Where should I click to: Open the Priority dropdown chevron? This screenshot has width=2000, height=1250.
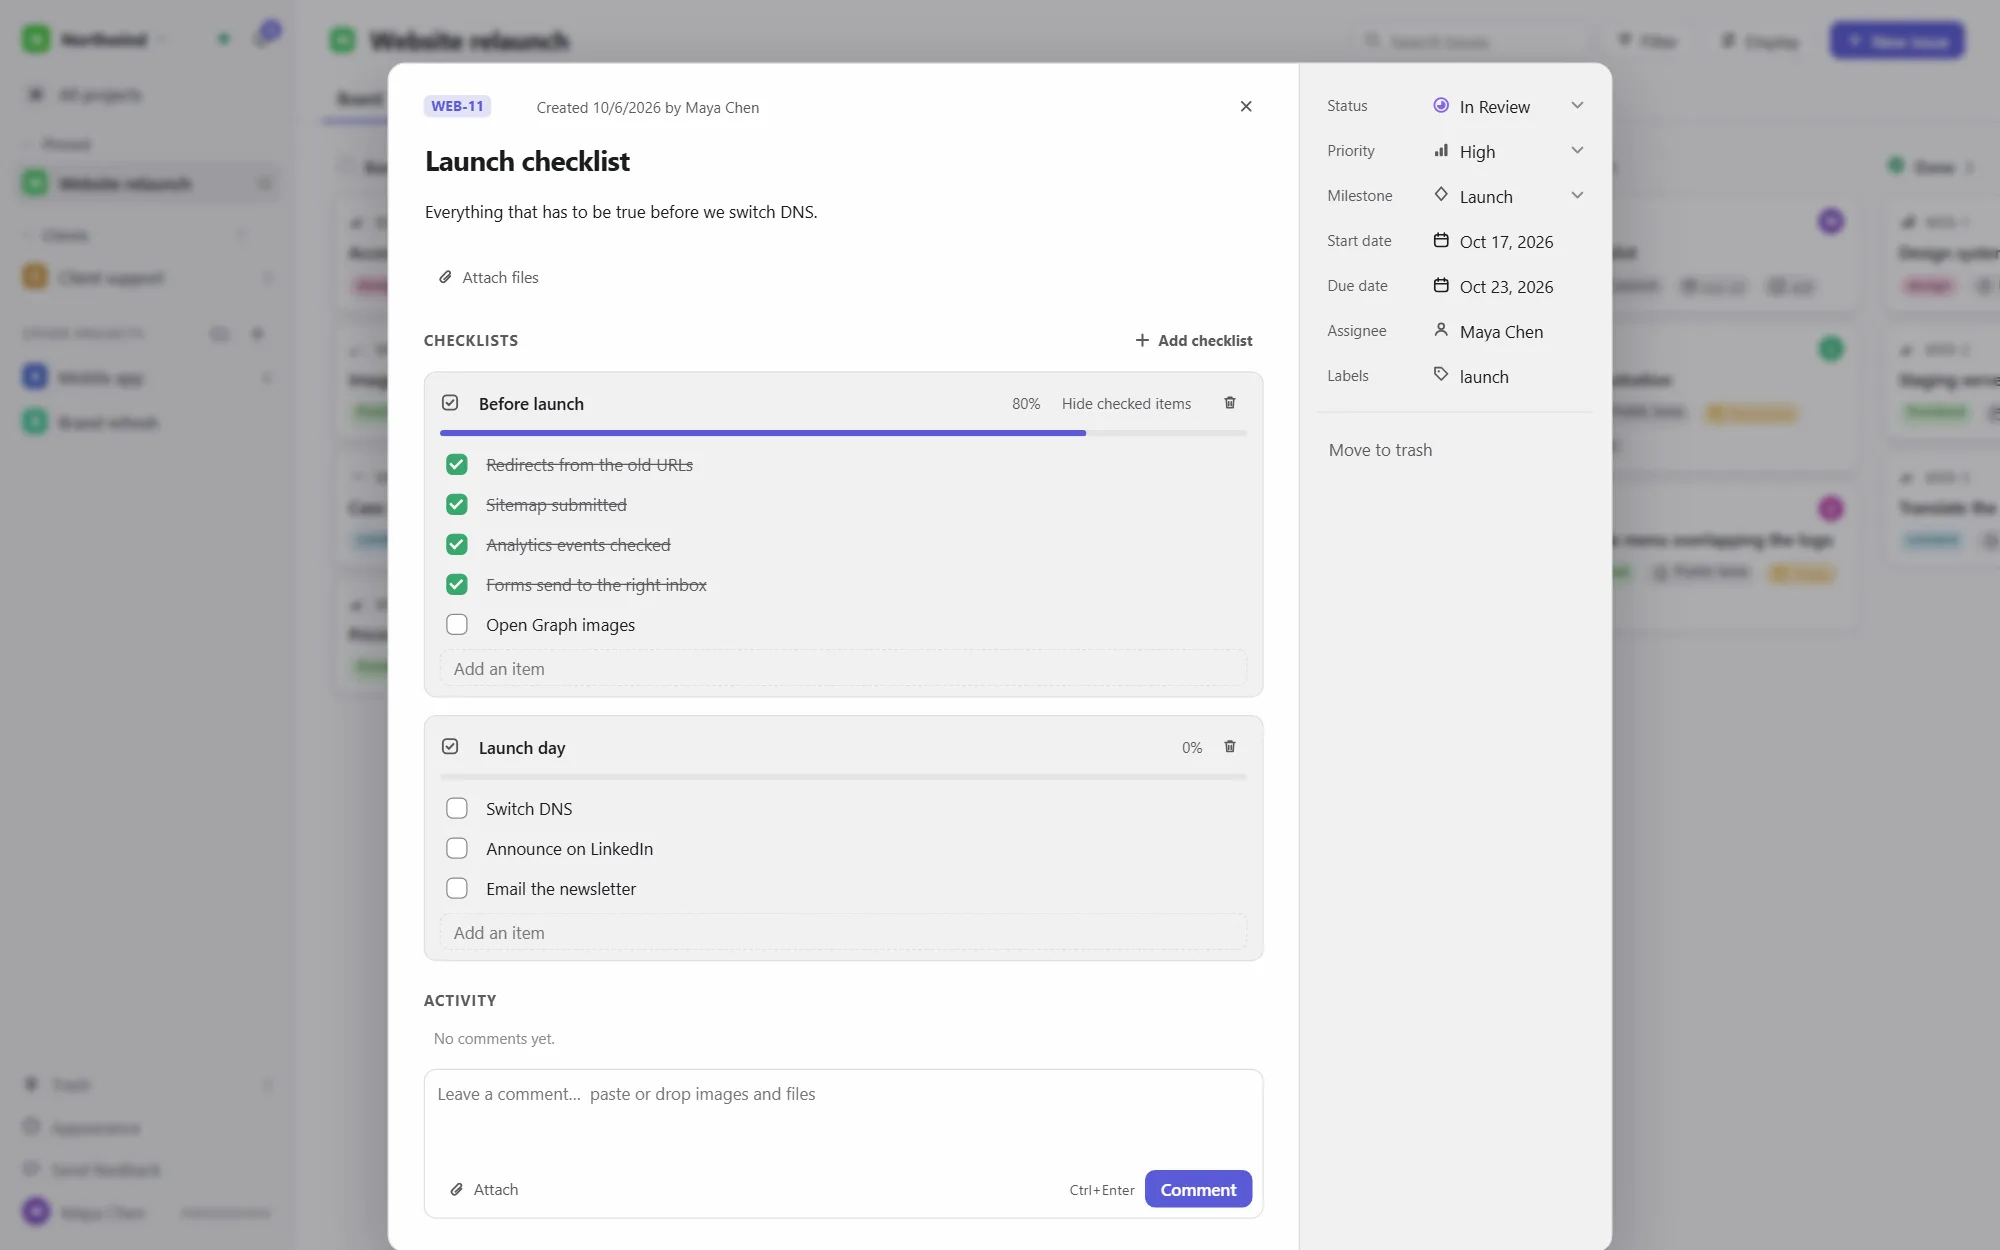click(1577, 150)
